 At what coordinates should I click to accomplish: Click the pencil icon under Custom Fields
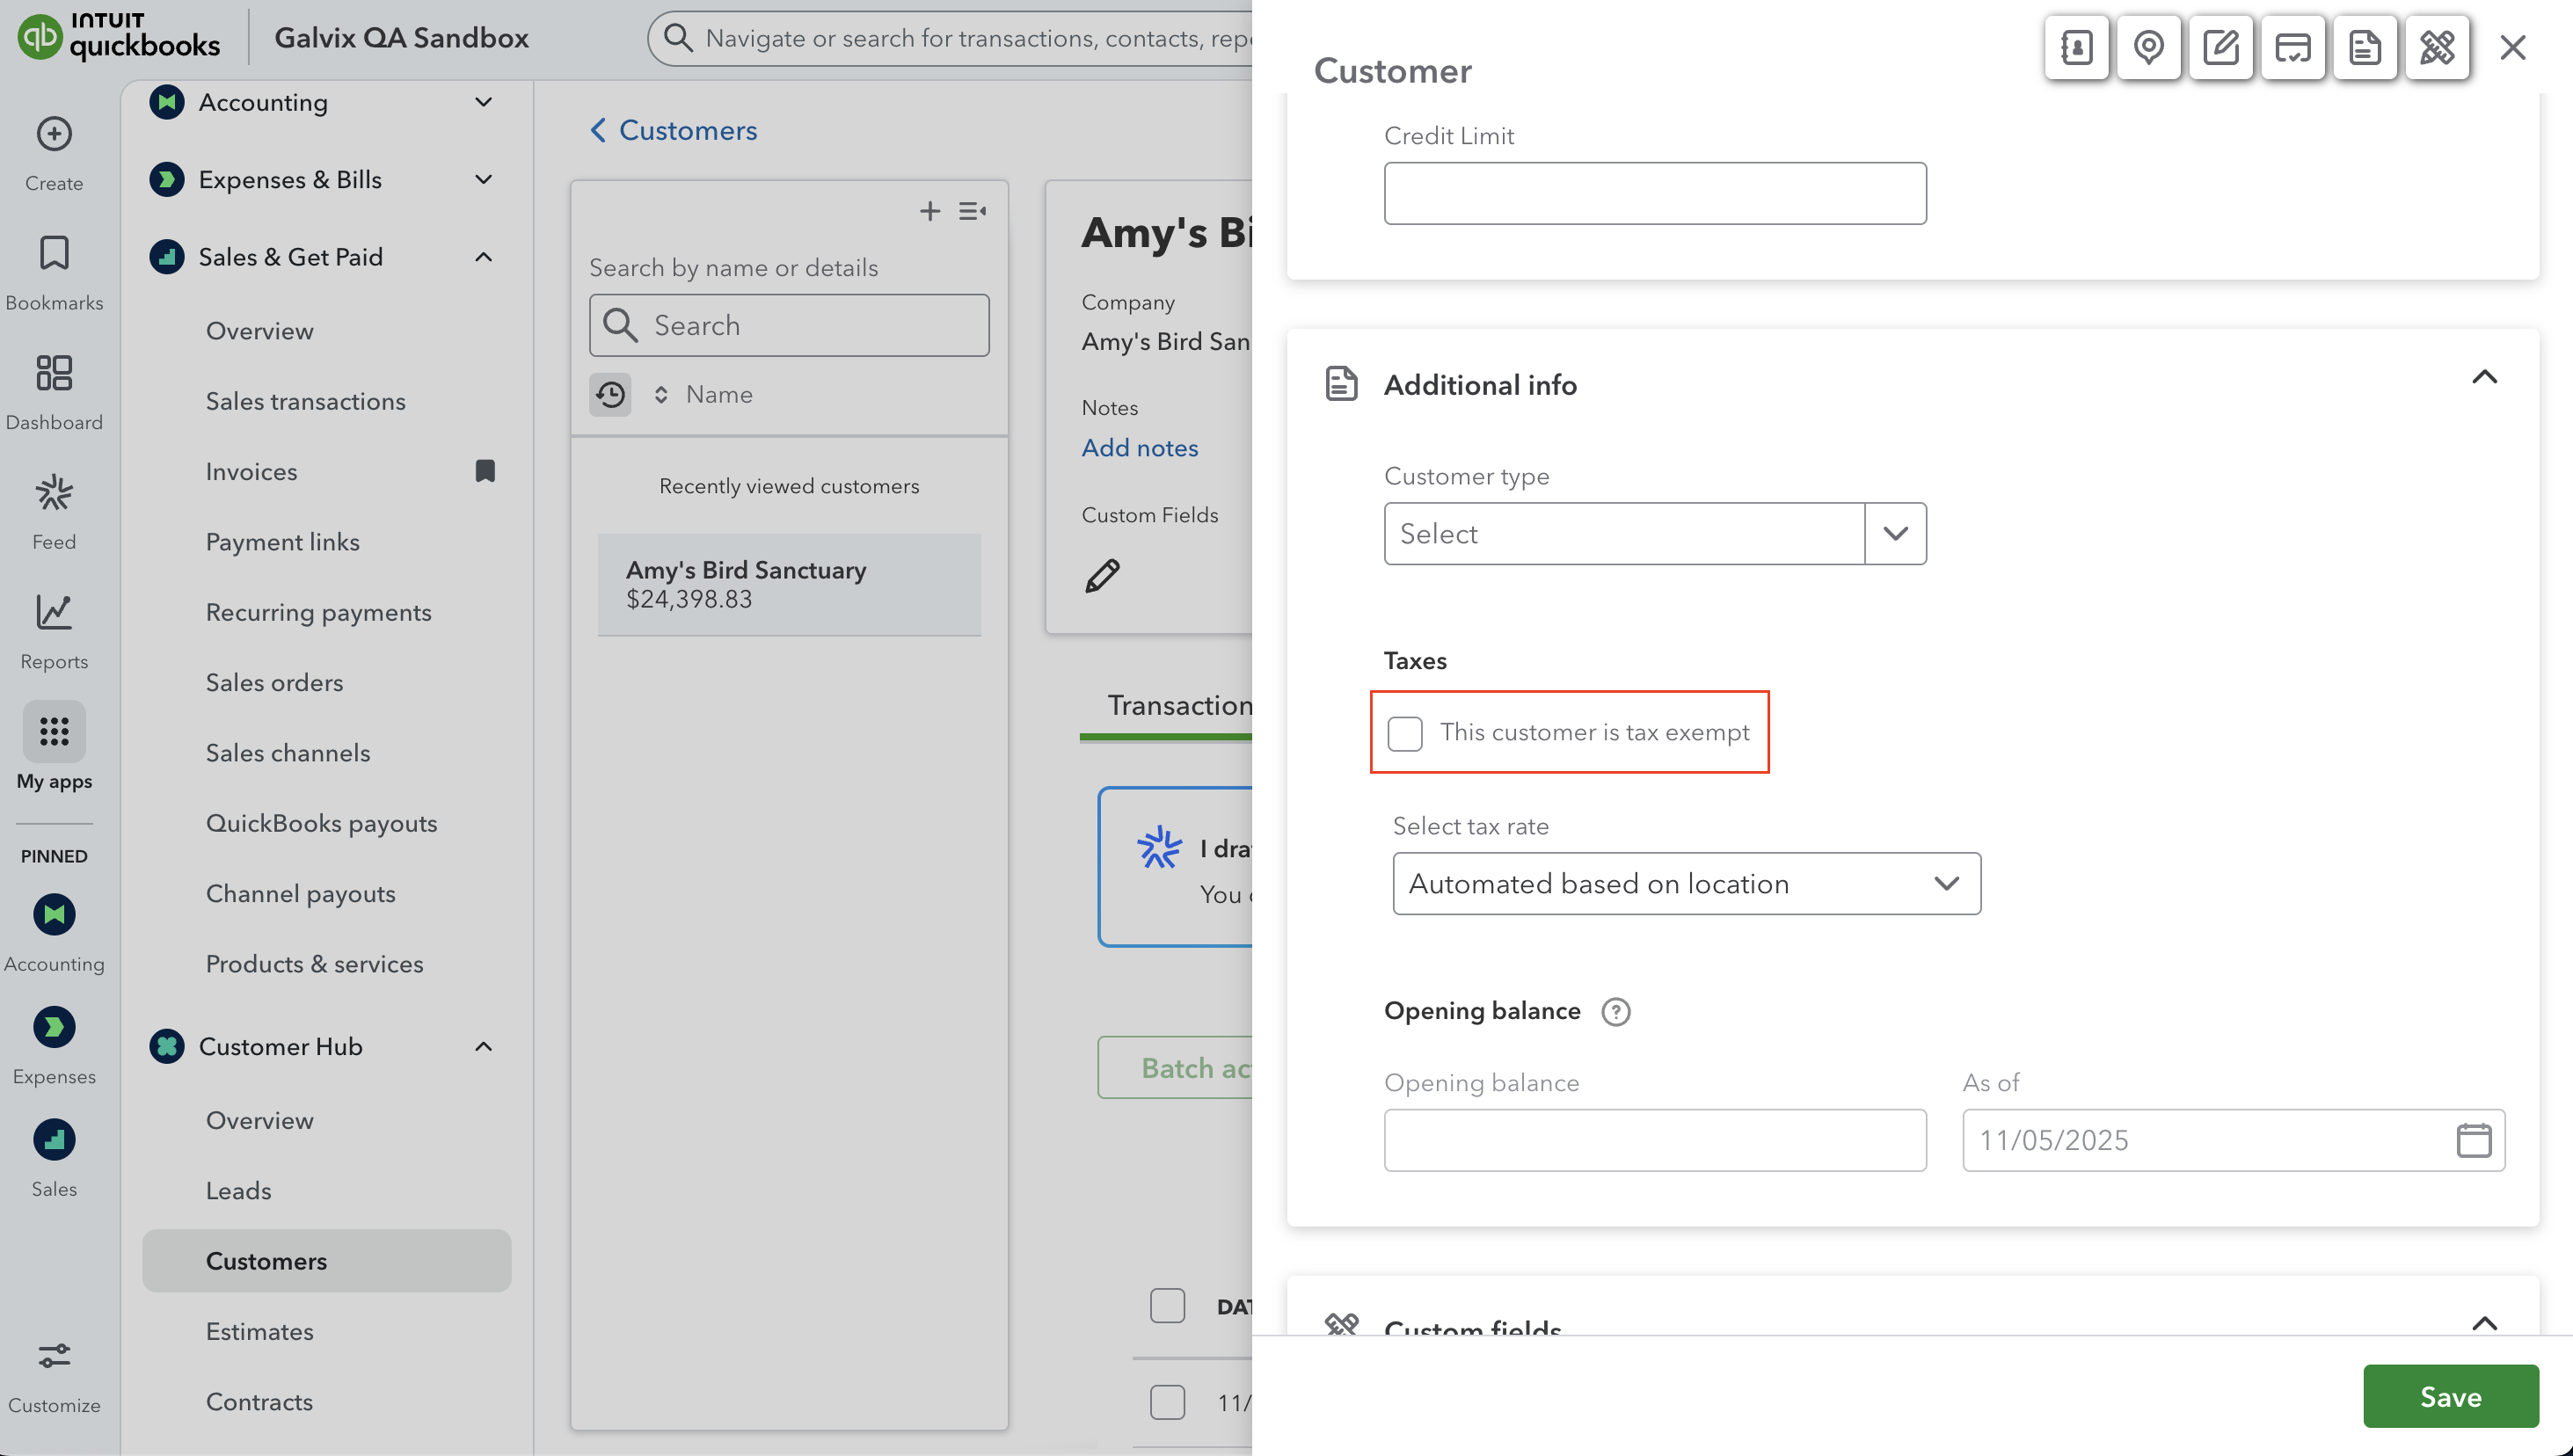[1102, 576]
